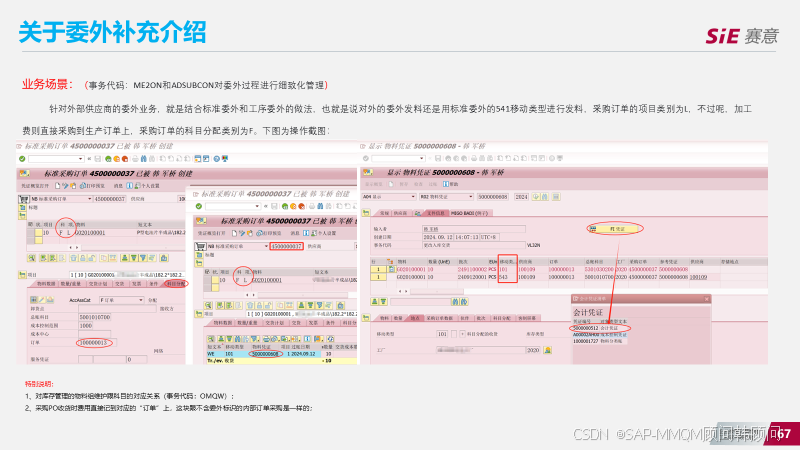Screen dimensions: 800x450
Task: Click green Back icon in back purchase order toolbar
Action: pos(108,159)
